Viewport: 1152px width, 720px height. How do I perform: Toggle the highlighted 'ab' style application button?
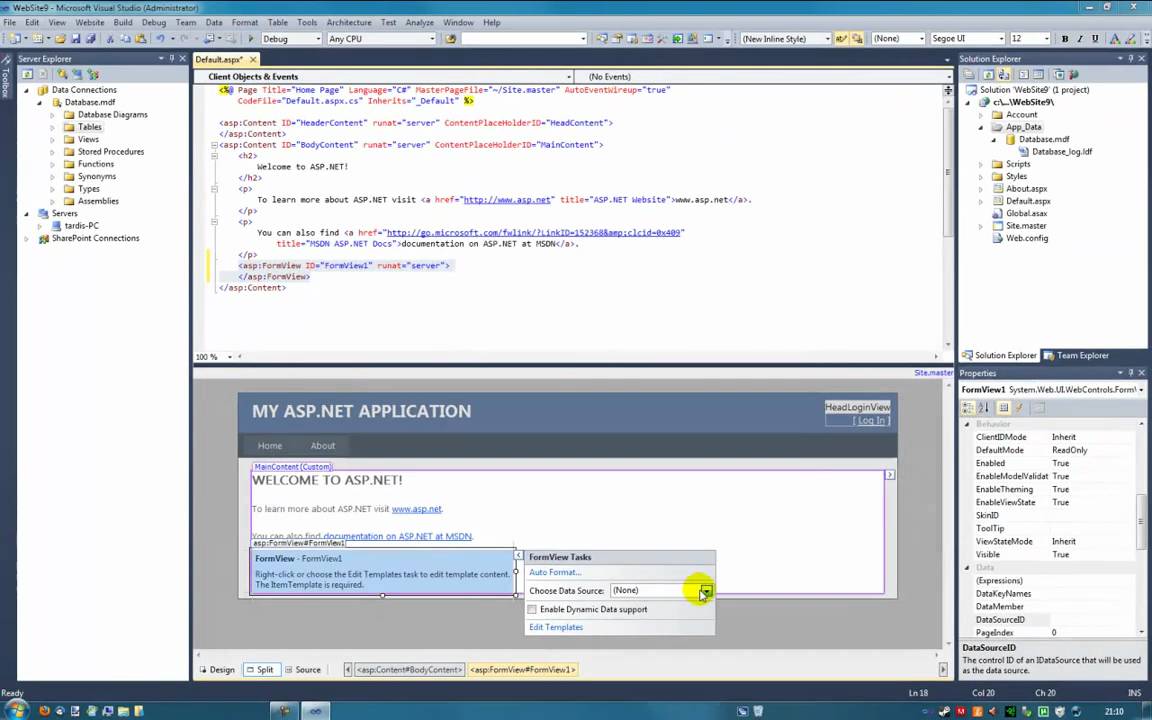(841, 39)
